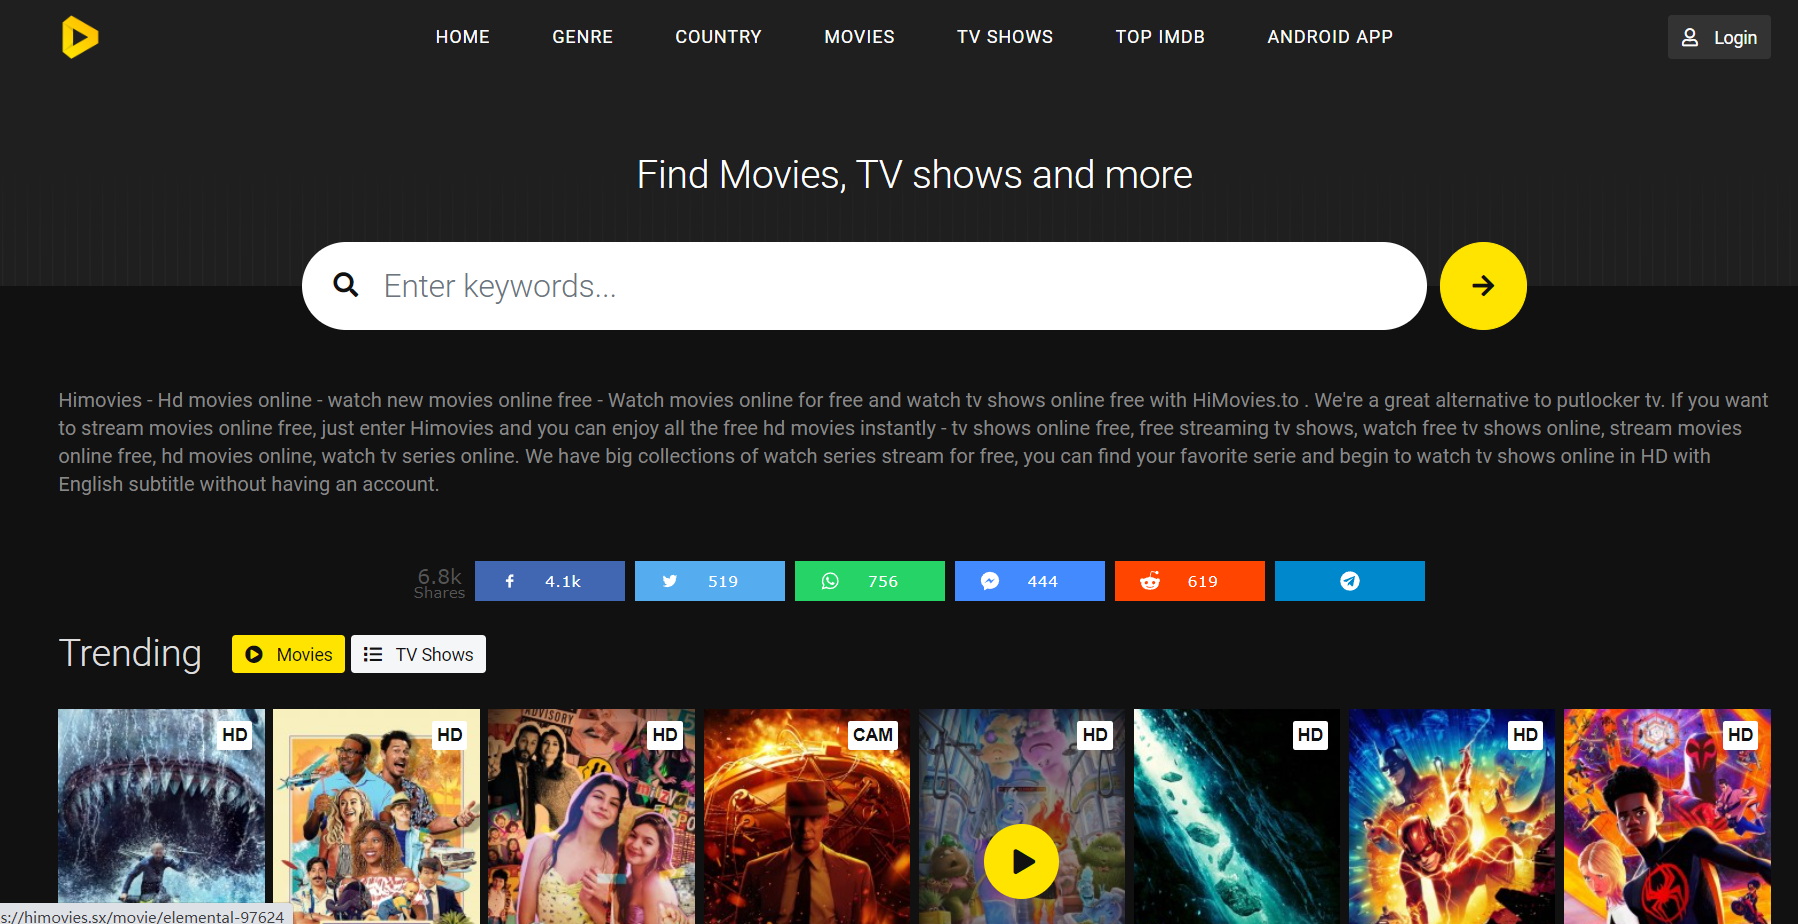The image size is (1798, 924).
Task: Switch to TV Shows trending tab
Action: [x=418, y=654]
